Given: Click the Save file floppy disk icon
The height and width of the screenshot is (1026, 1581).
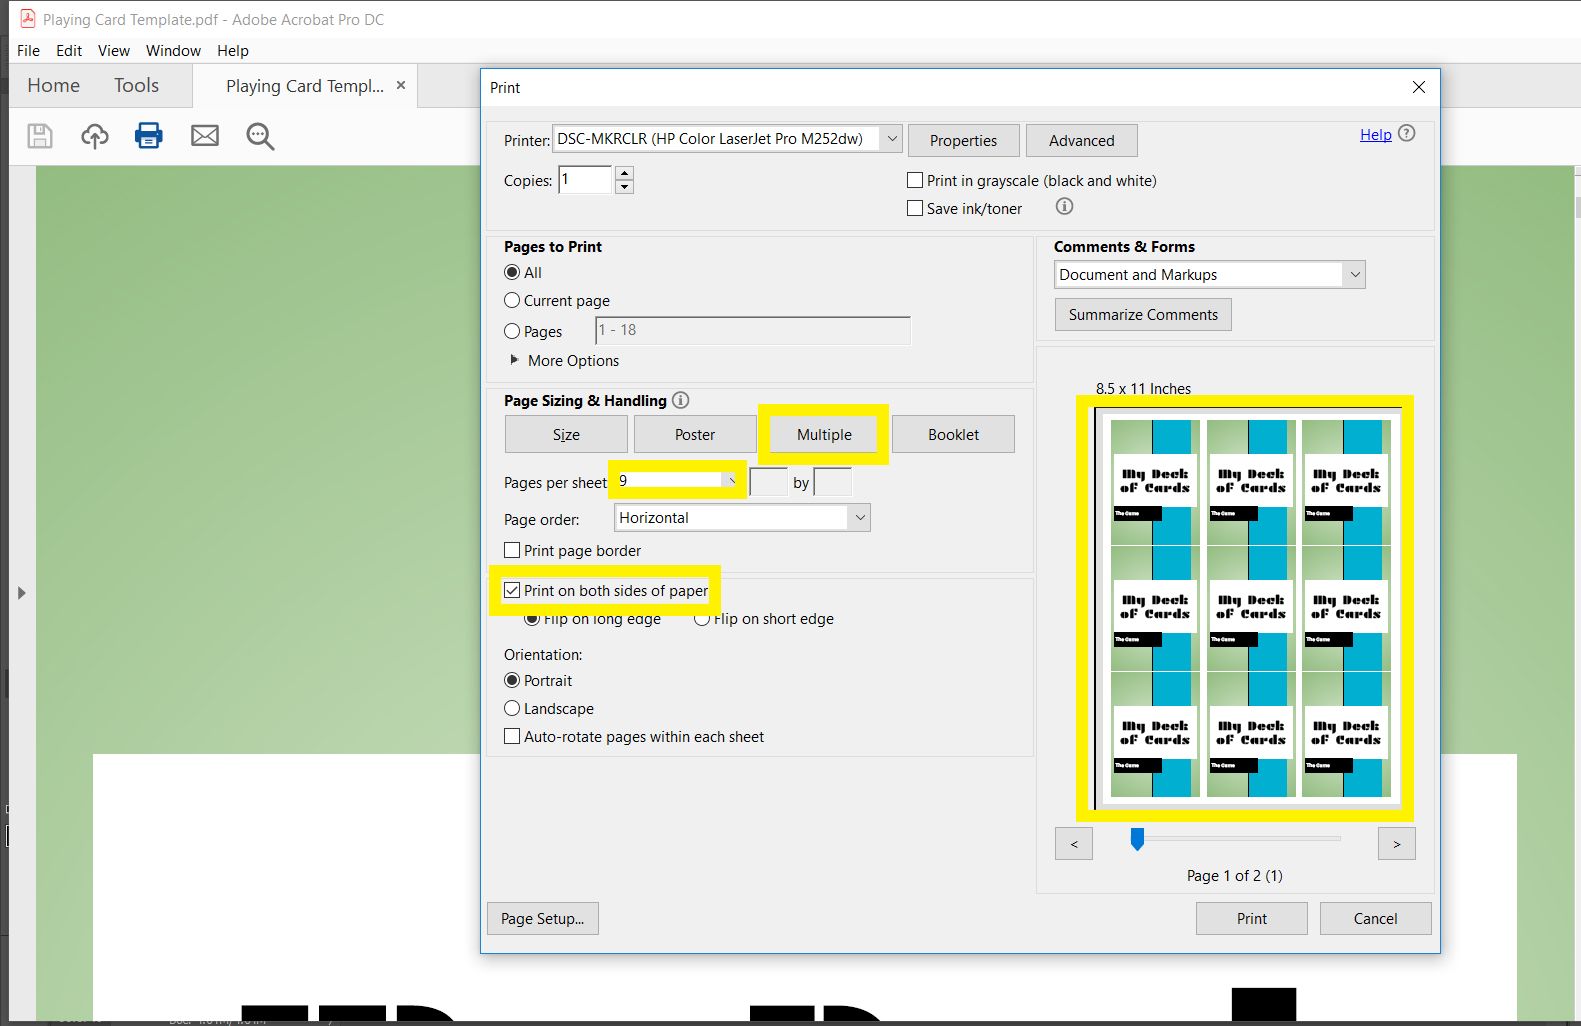Looking at the screenshot, I should pos(40,136).
